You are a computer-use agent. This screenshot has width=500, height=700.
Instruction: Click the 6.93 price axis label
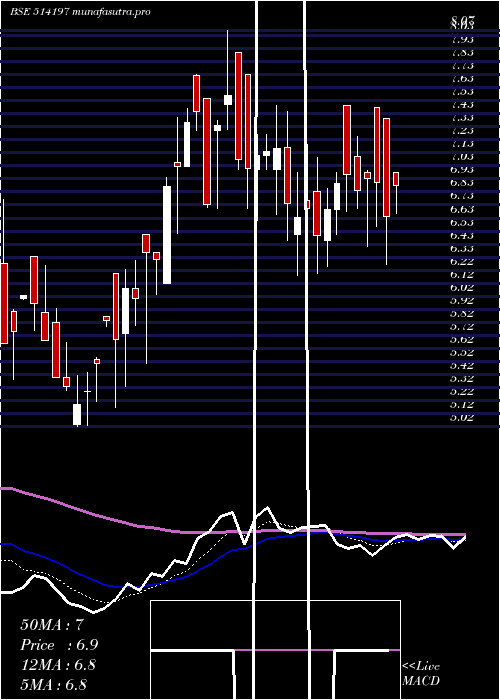pos(462,170)
